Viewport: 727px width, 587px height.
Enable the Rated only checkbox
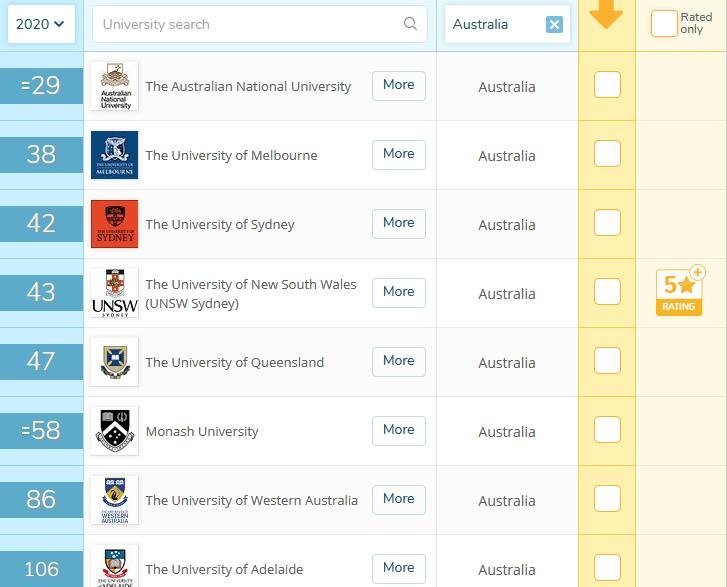pos(664,24)
